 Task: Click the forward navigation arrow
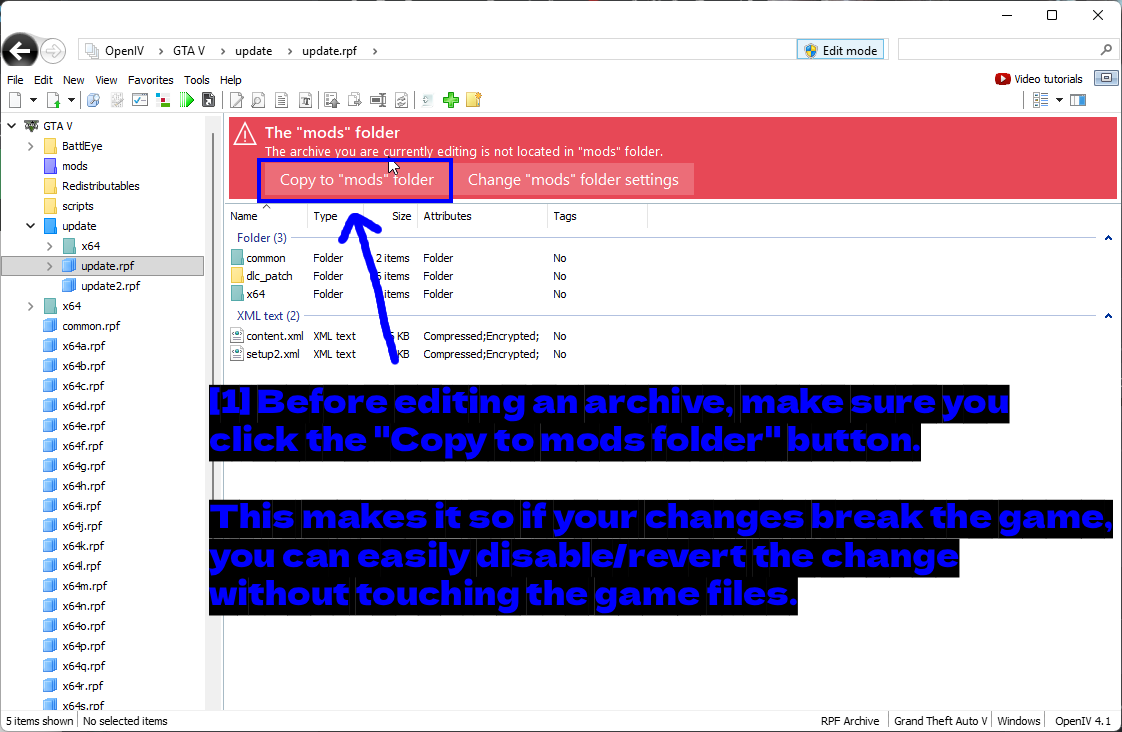[x=53, y=51]
